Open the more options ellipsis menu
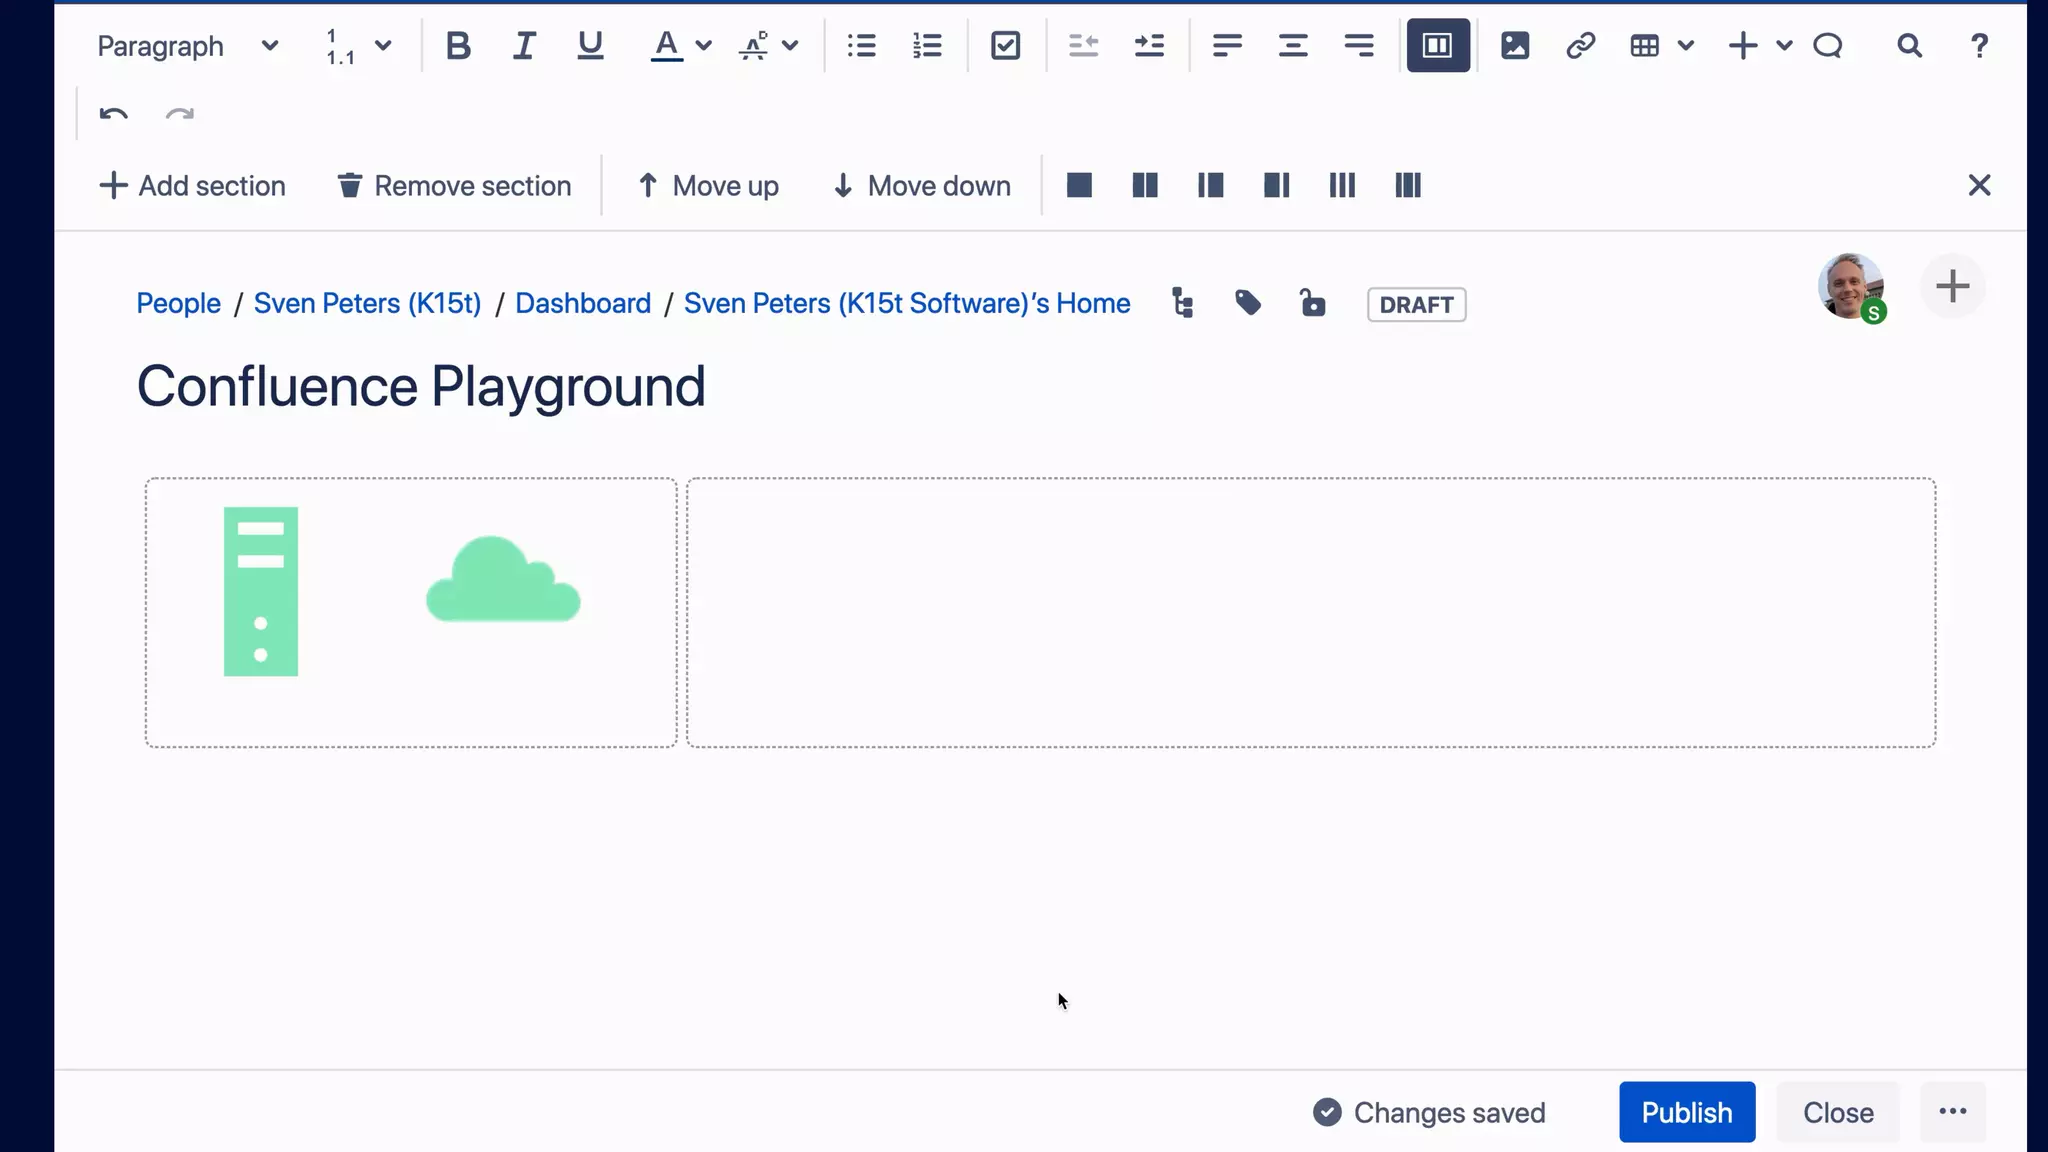2048x1152 pixels. pyautogui.click(x=1953, y=1112)
